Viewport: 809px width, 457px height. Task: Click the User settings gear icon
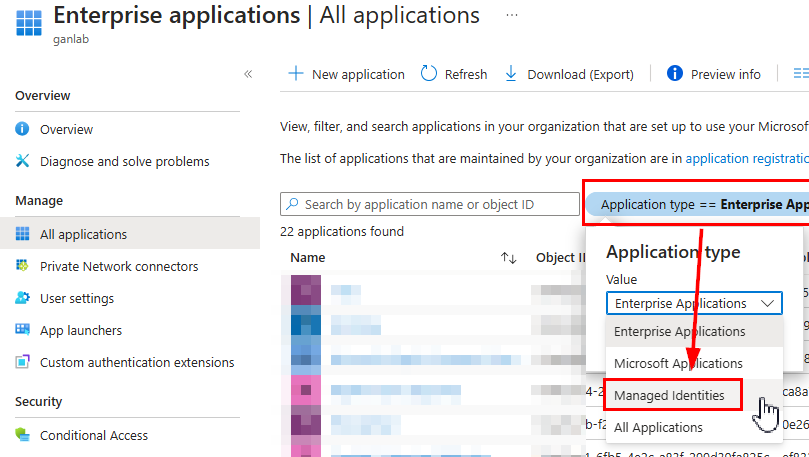[22, 298]
